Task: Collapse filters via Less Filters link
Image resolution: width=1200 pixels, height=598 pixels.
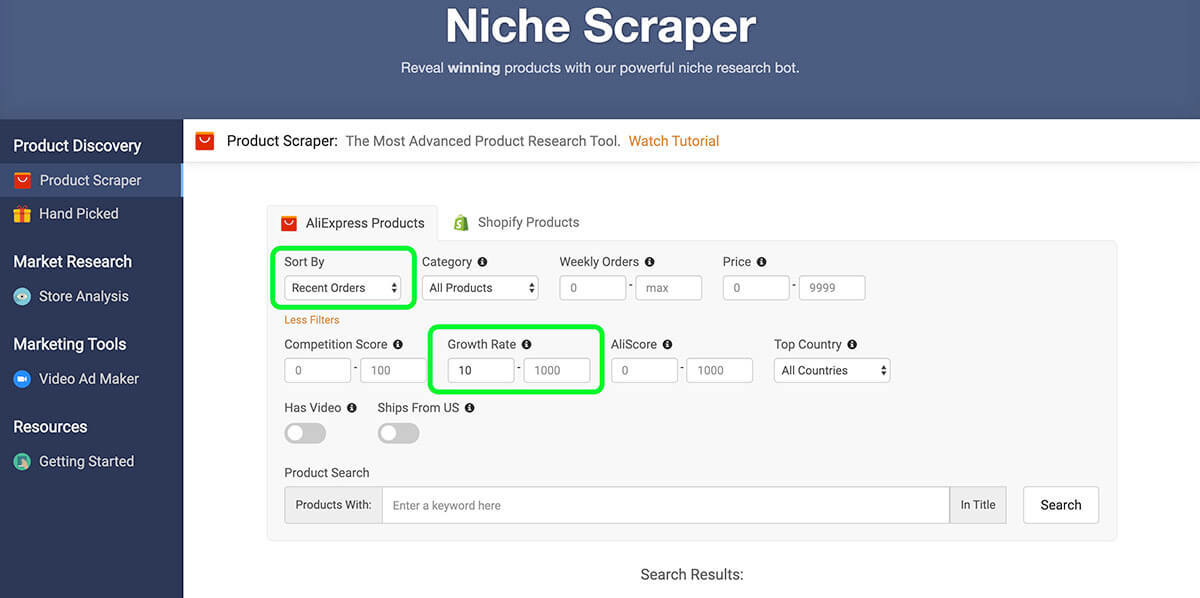Action: tap(312, 320)
